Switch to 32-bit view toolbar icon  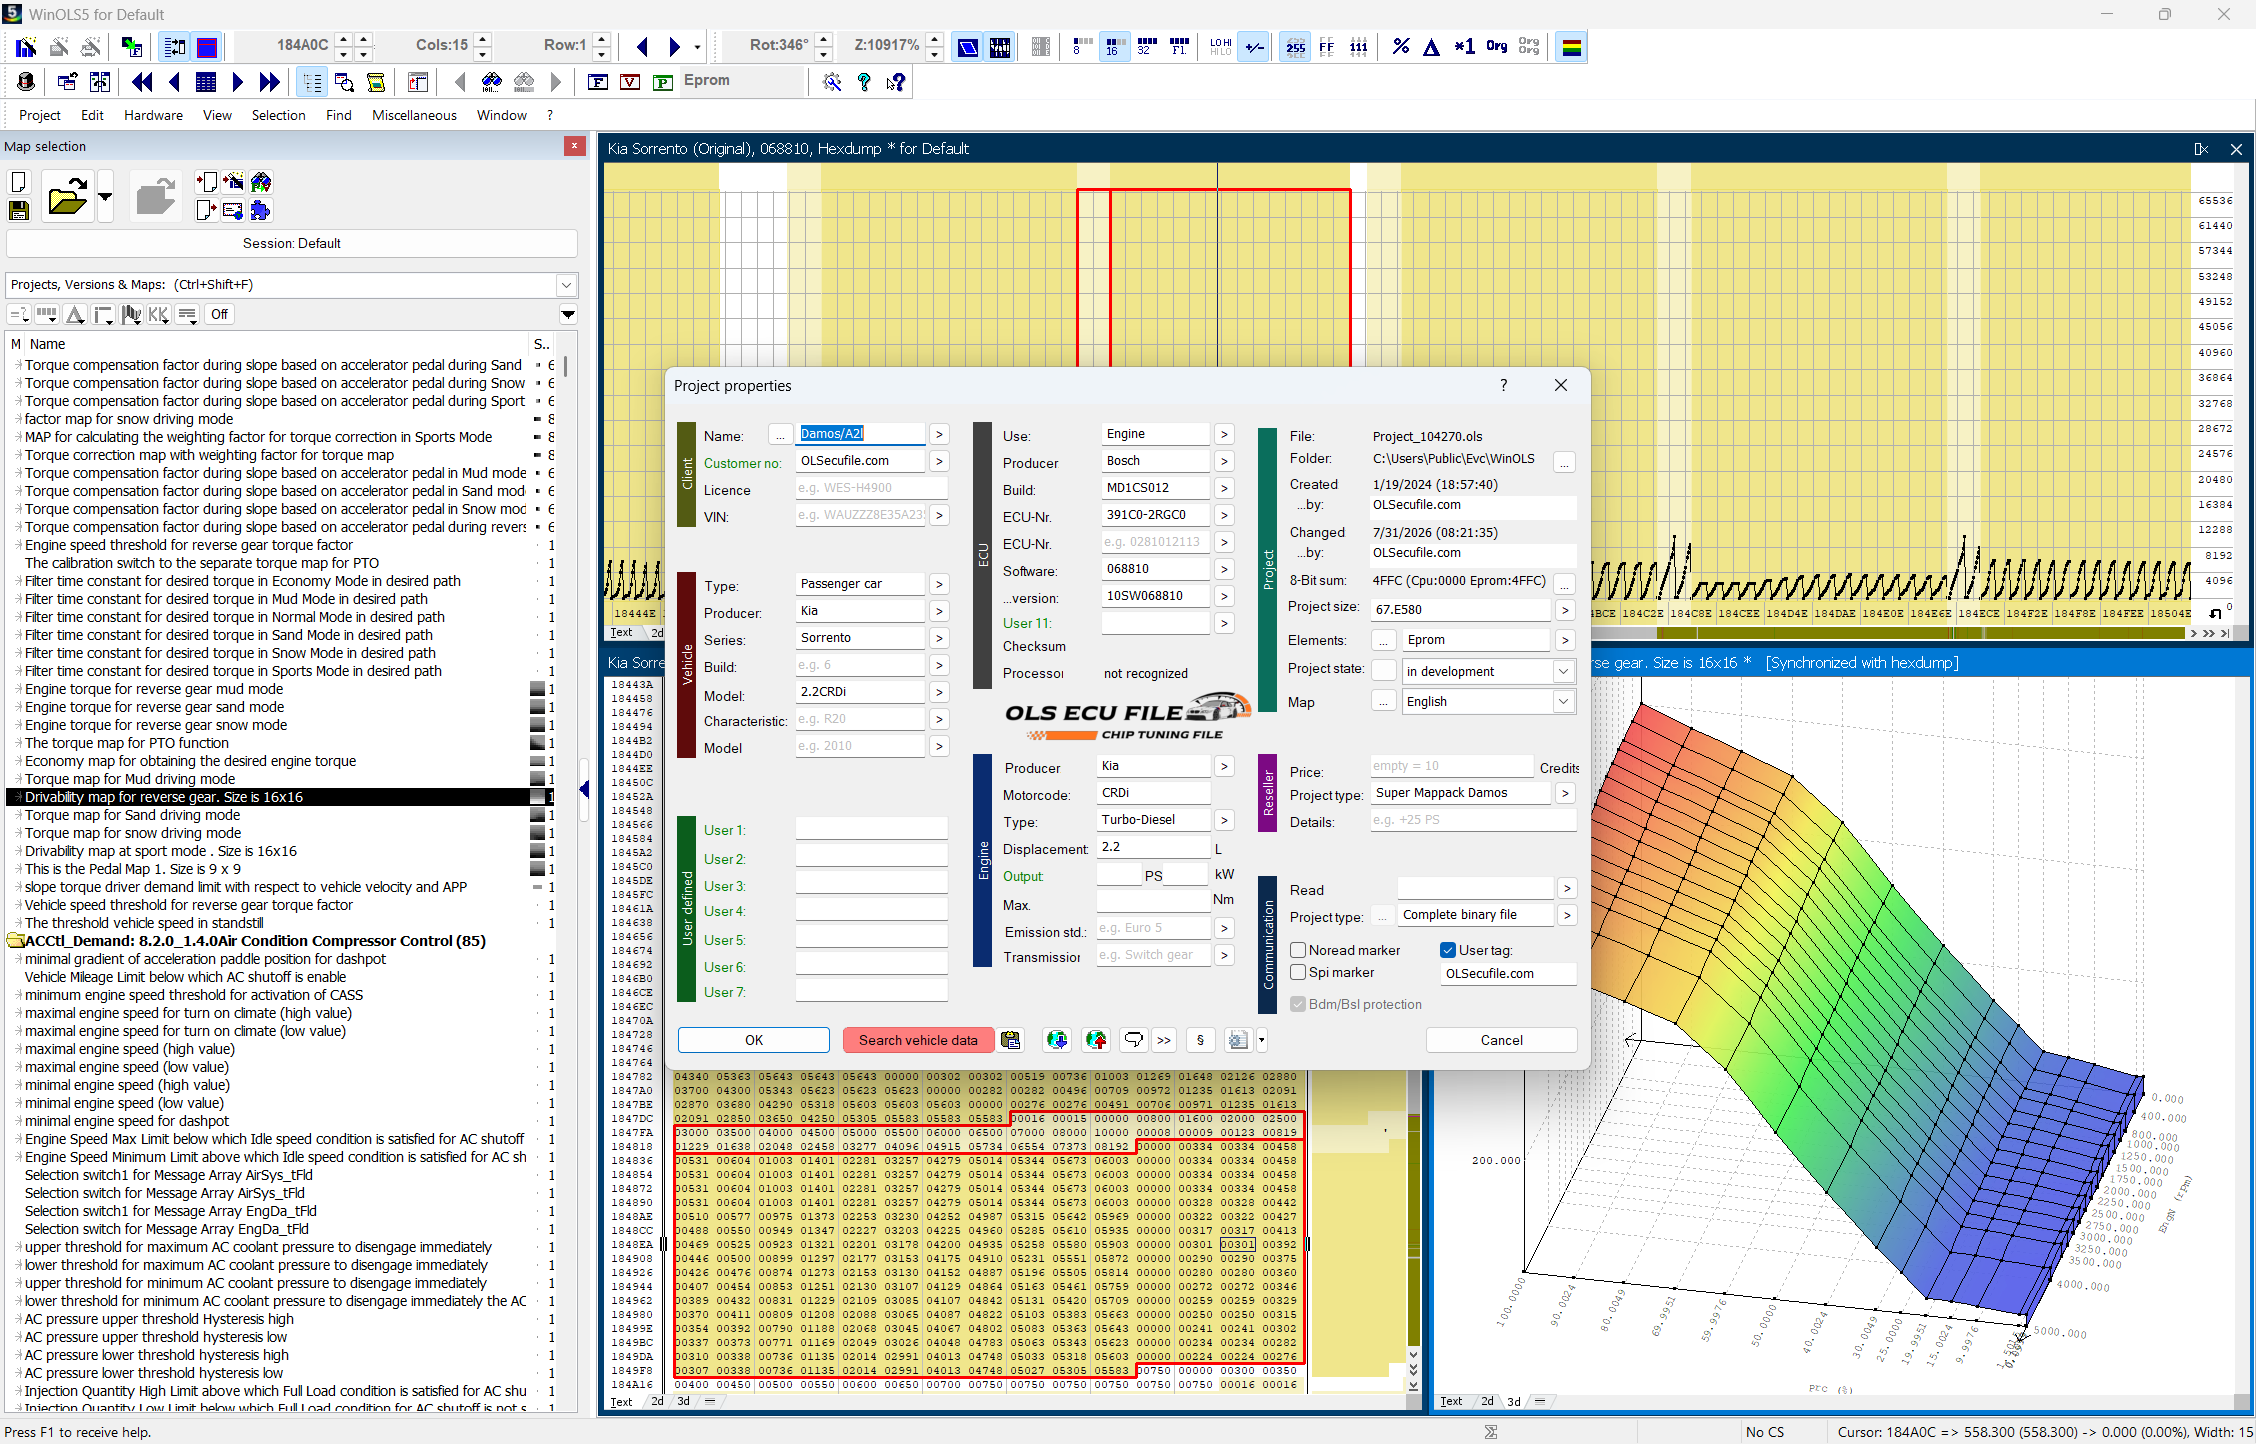click(1146, 47)
